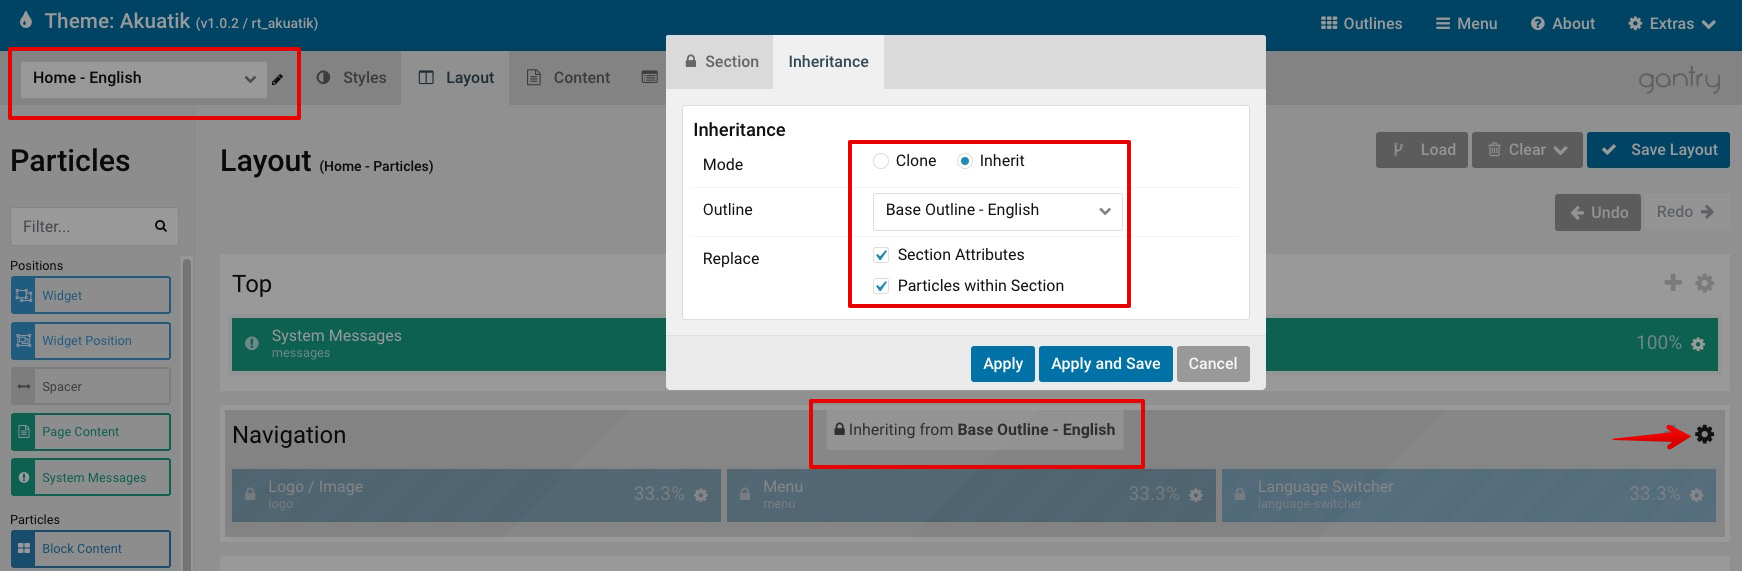Select the Page Content position item
The height and width of the screenshot is (571, 1742).
(91, 432)
